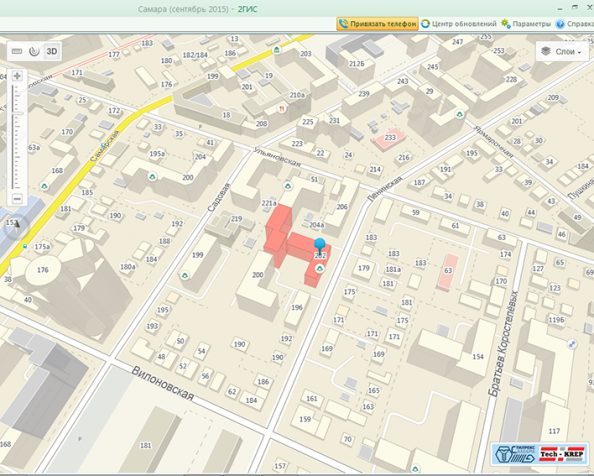Screen dimensions: 594x476
Task: Click the blue expand icon near 119б
Action: (572, 344)
